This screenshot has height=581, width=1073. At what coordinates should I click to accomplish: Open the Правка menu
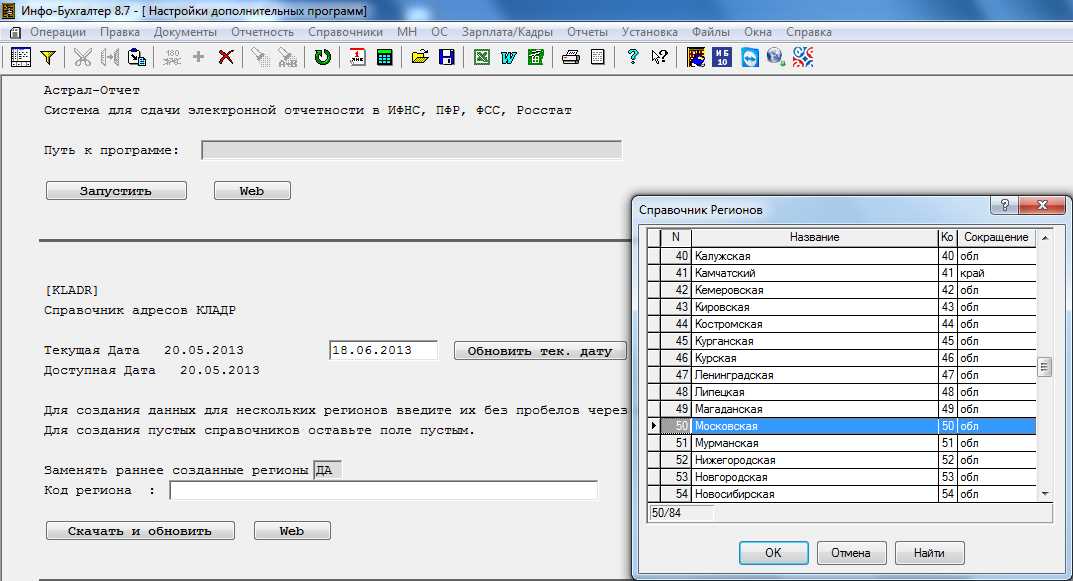coord(120,32)
